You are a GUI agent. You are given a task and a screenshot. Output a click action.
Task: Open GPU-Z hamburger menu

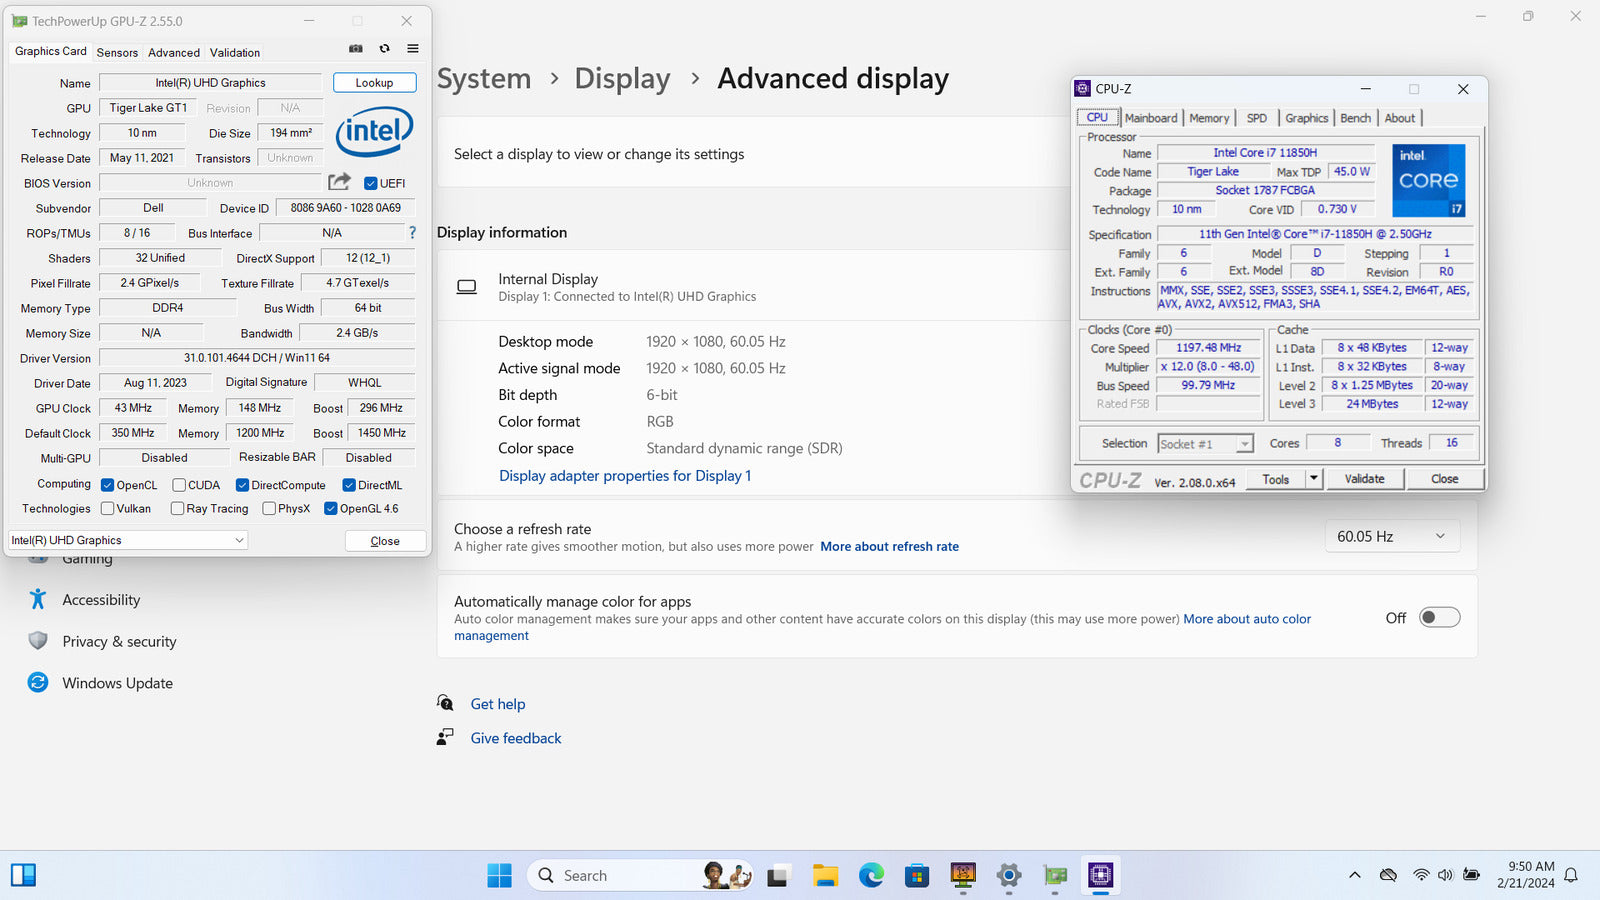point(412,49)
